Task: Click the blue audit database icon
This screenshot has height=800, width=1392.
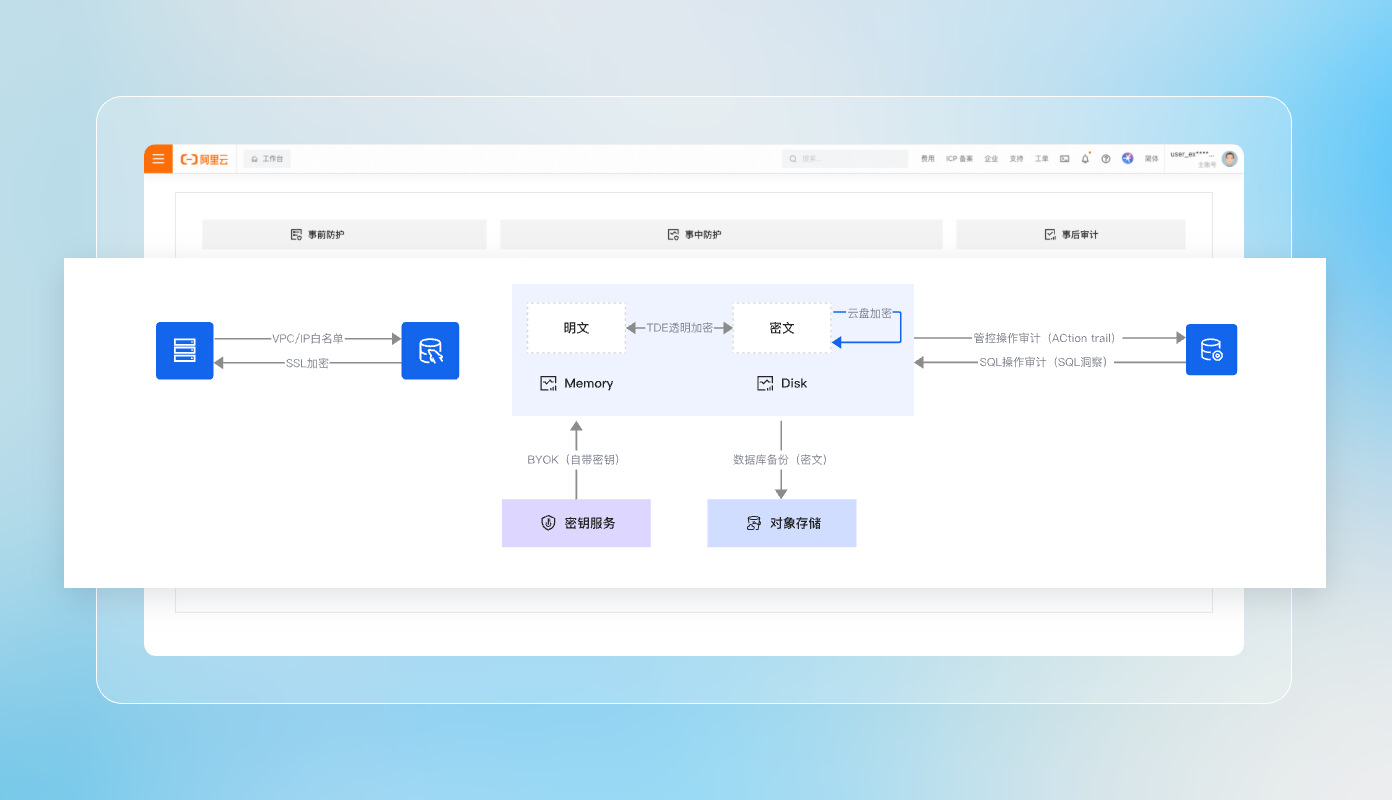Action: pyautogui.click(x=1211, y=350)
